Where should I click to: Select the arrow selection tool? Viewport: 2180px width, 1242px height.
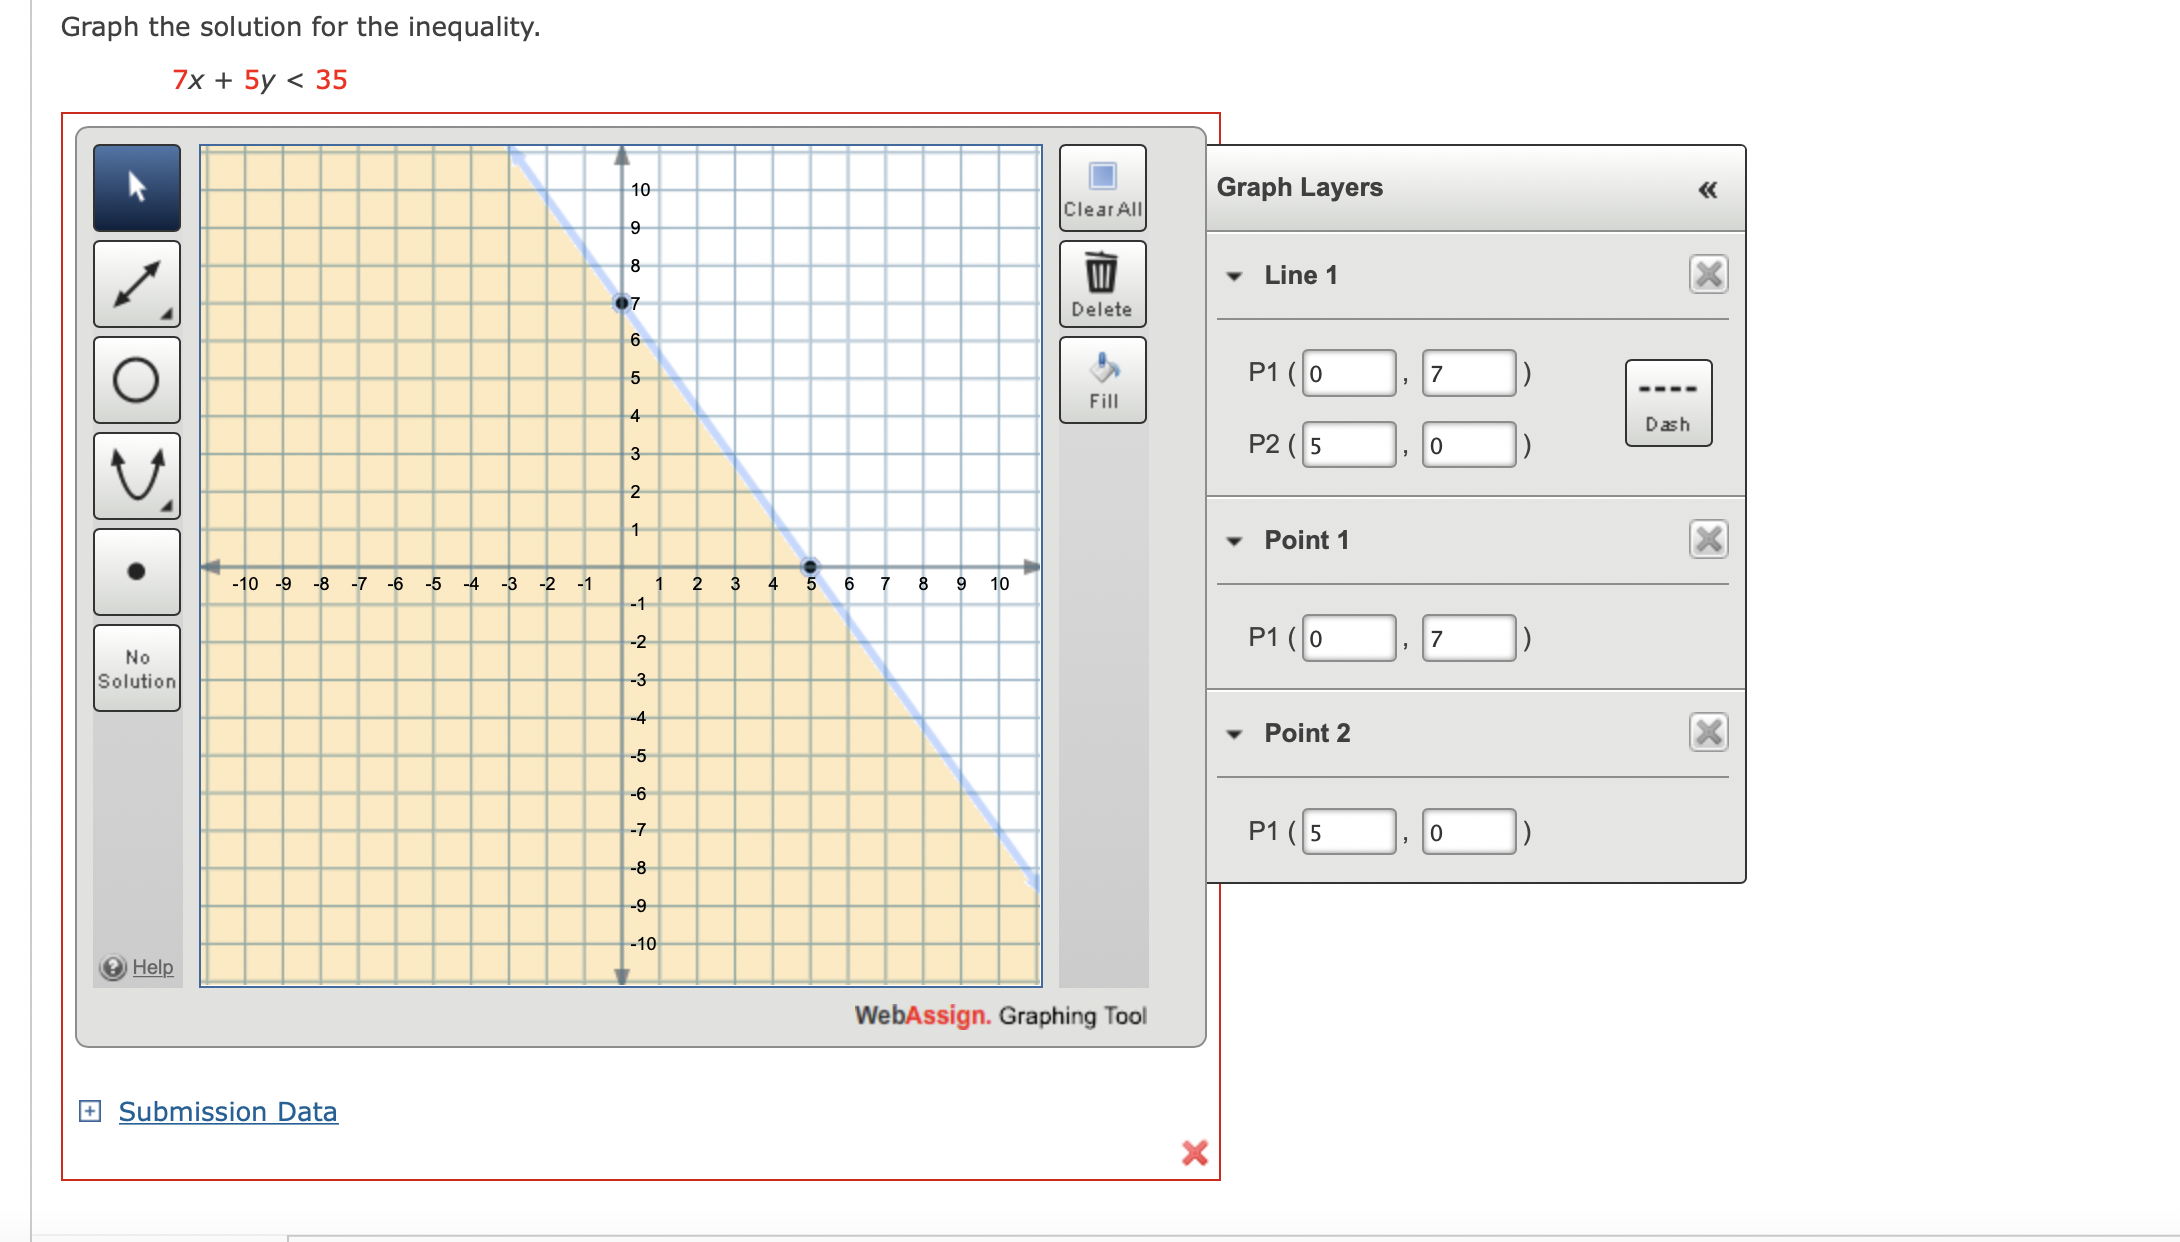pyautogui.click(x=136, y=188)
